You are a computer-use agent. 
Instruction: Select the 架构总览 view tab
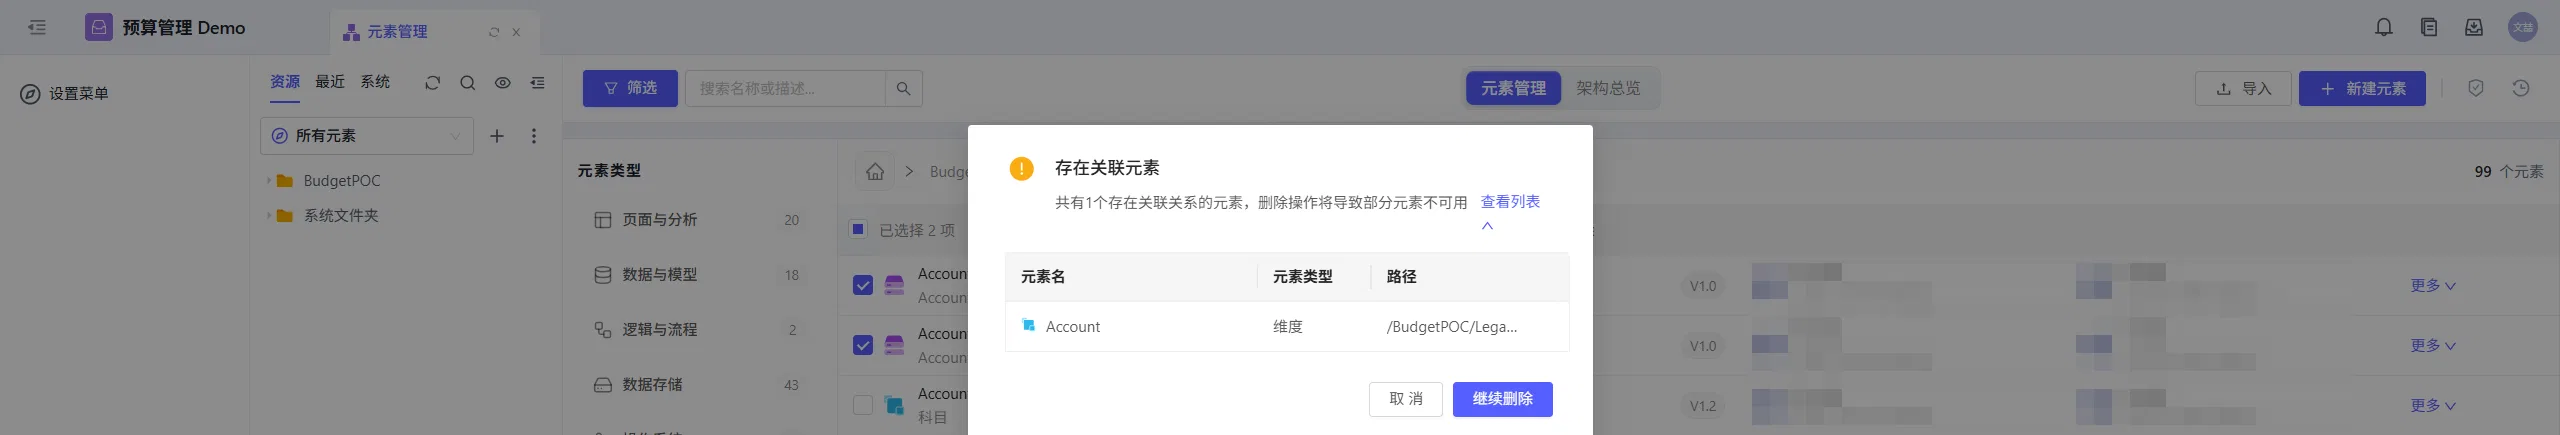tap(1608, 88)
